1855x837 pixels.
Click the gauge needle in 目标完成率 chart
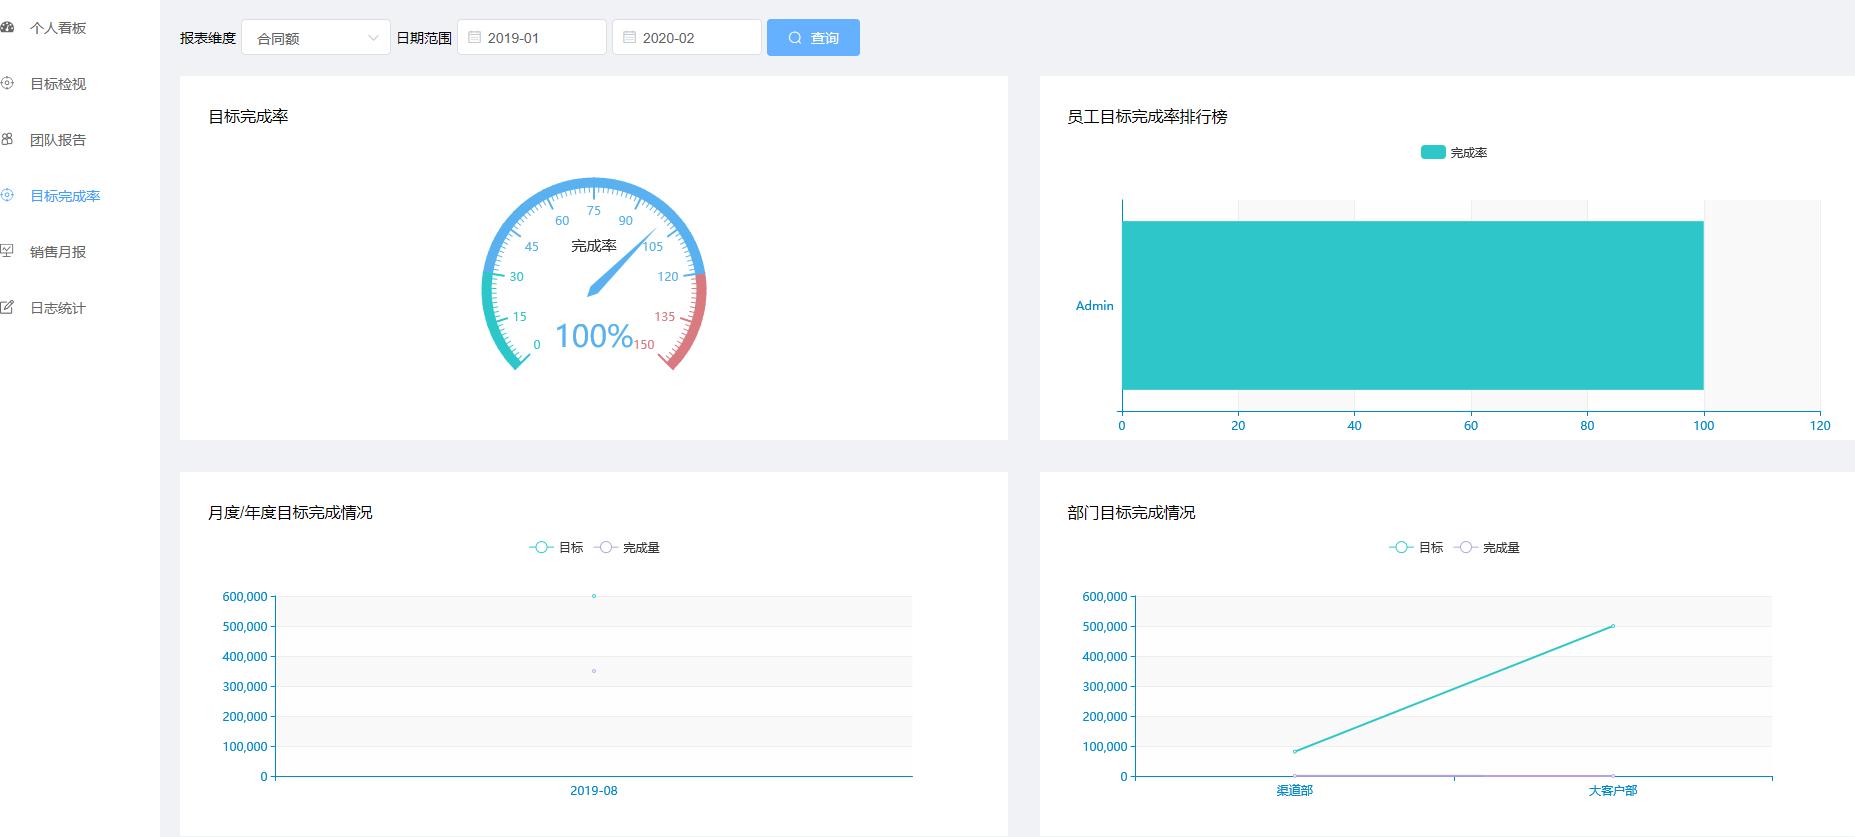click(x=619, y=264)
